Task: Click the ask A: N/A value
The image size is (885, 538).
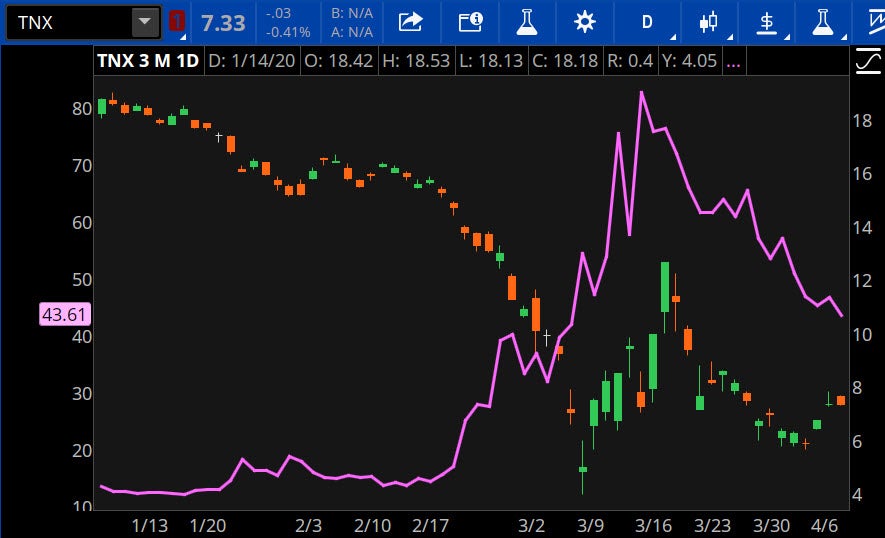Action: 352,32
